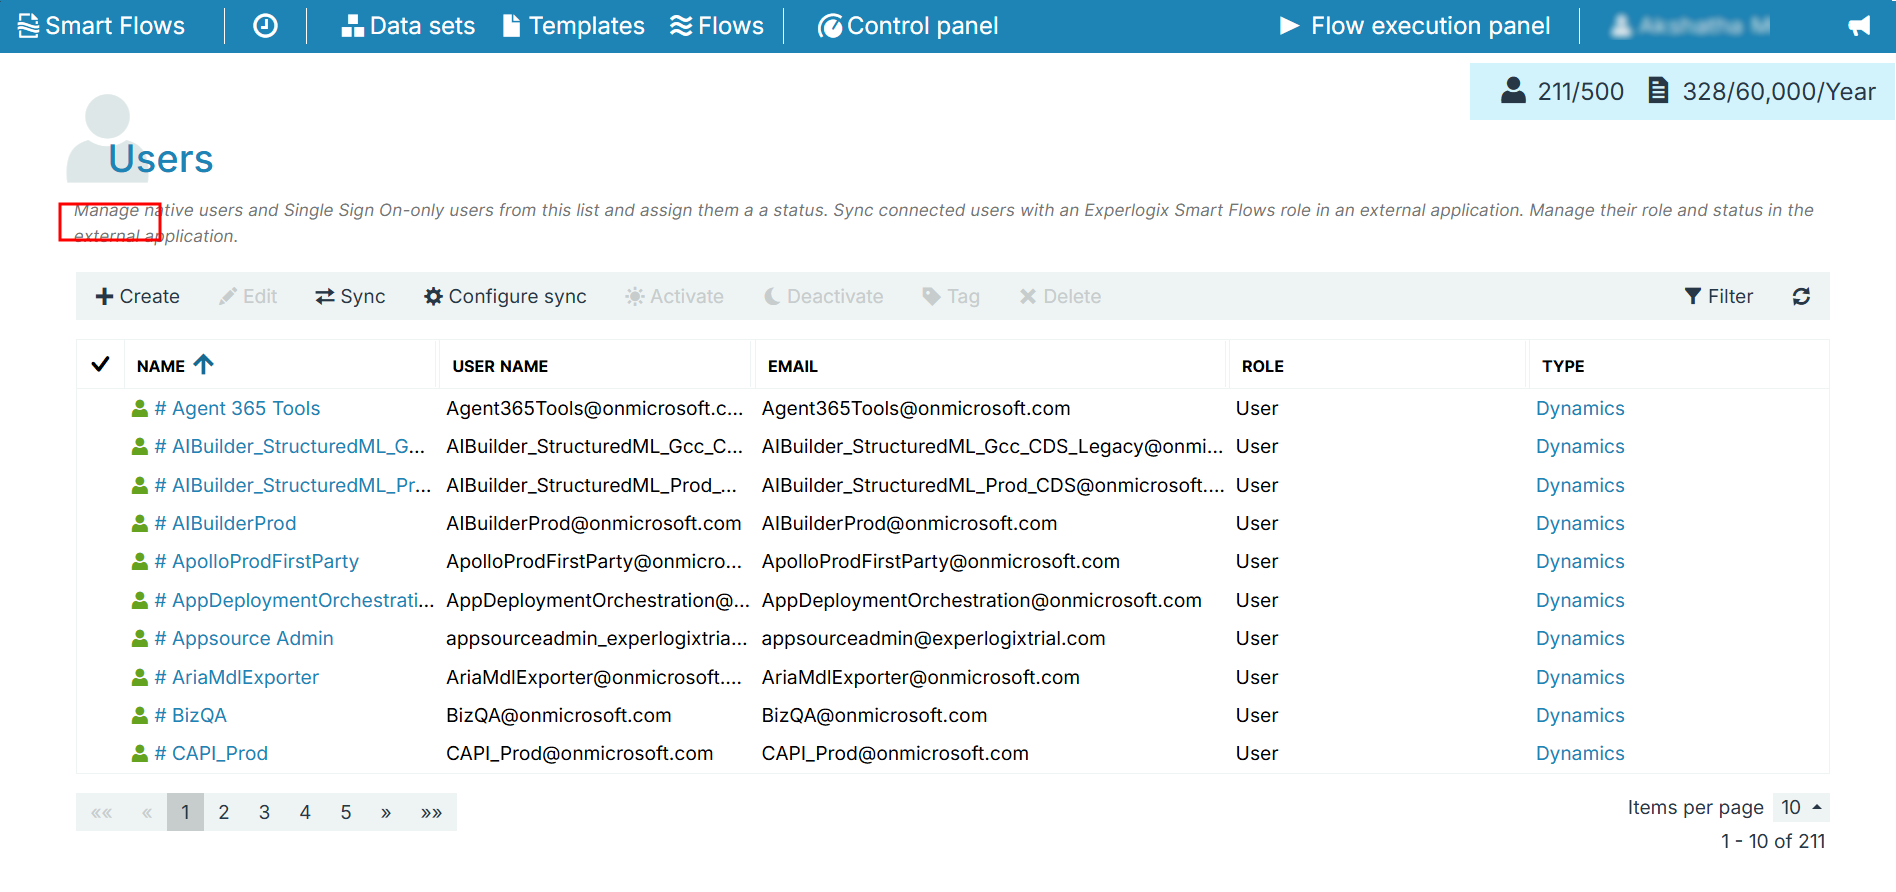Toggle the select-all checkmark in header
Viewport: 1896px width, 892px height.
(100, 365)
